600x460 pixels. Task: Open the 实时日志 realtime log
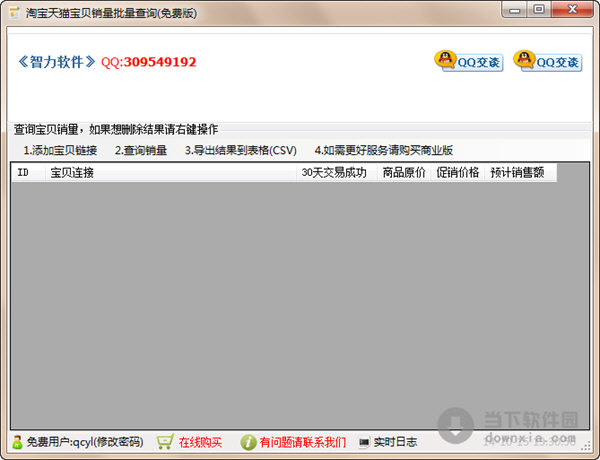395,443
